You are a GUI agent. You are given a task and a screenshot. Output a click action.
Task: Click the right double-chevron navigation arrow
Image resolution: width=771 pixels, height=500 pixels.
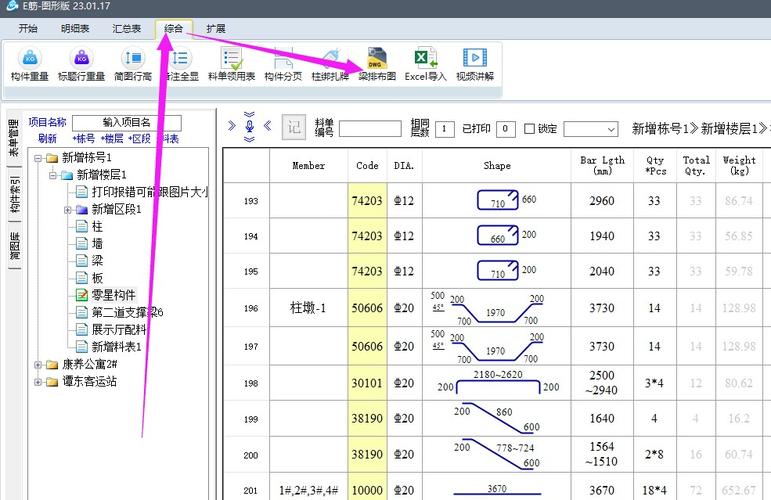tap(232, 126)
